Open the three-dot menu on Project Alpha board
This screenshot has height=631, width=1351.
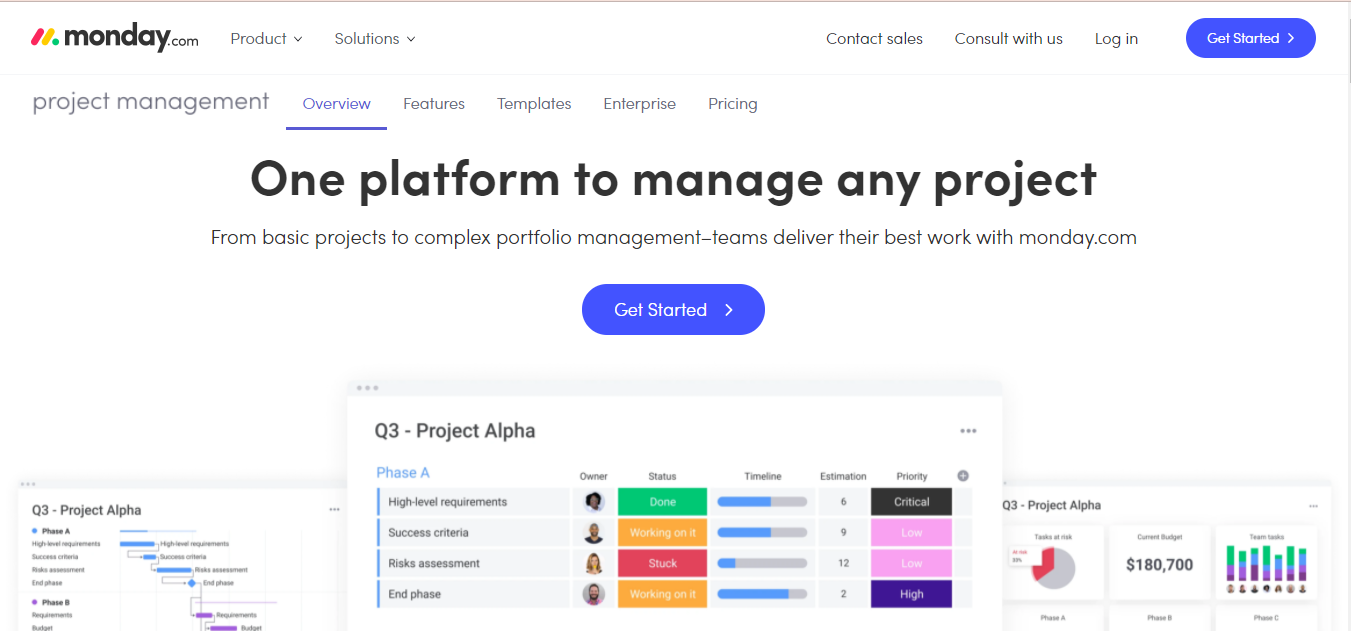(x=968, y=431)
